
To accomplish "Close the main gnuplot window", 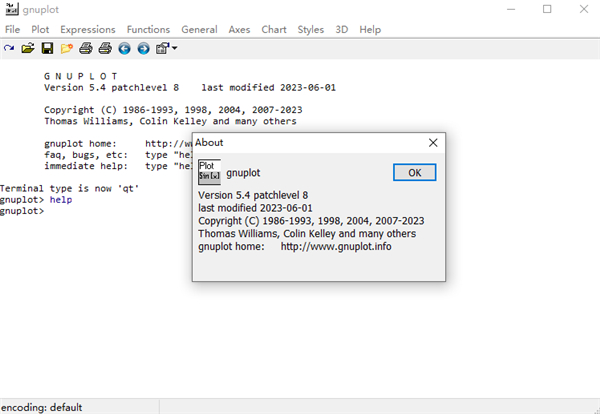I will [584, 9].
